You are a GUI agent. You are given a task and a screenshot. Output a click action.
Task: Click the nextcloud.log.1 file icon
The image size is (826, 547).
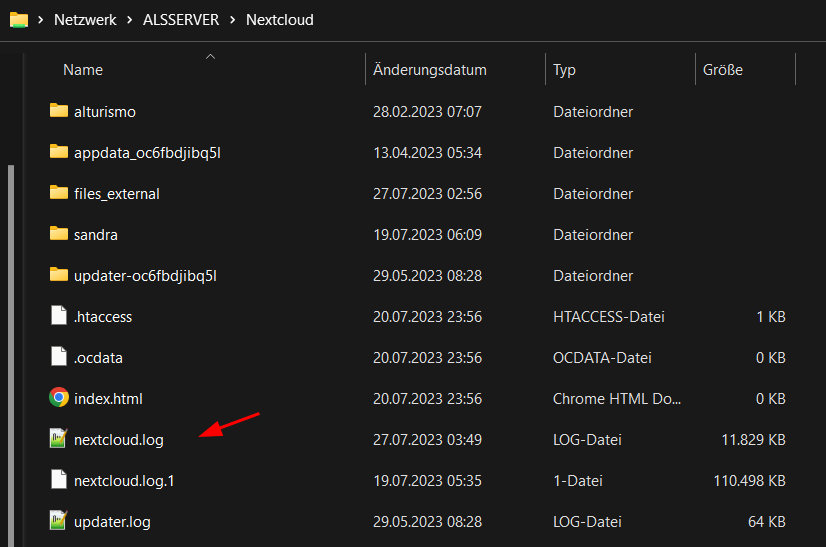(x=59, y=480)
